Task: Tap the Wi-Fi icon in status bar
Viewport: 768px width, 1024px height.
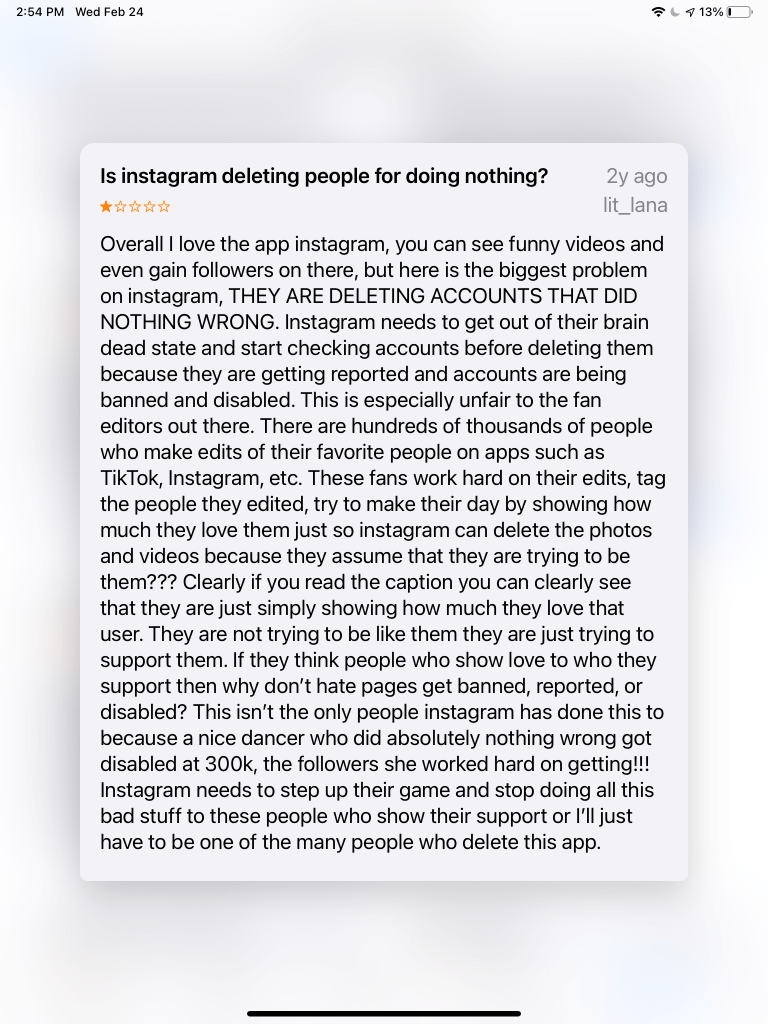Action: [657, 12]
